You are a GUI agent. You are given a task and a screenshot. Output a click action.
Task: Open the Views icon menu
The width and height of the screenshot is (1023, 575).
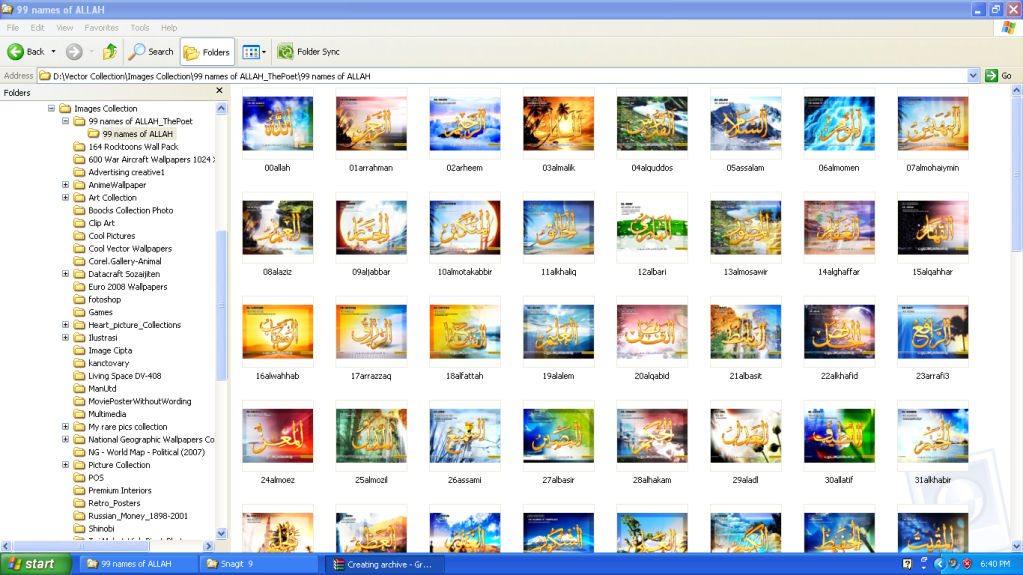click(x=251, y=52)
